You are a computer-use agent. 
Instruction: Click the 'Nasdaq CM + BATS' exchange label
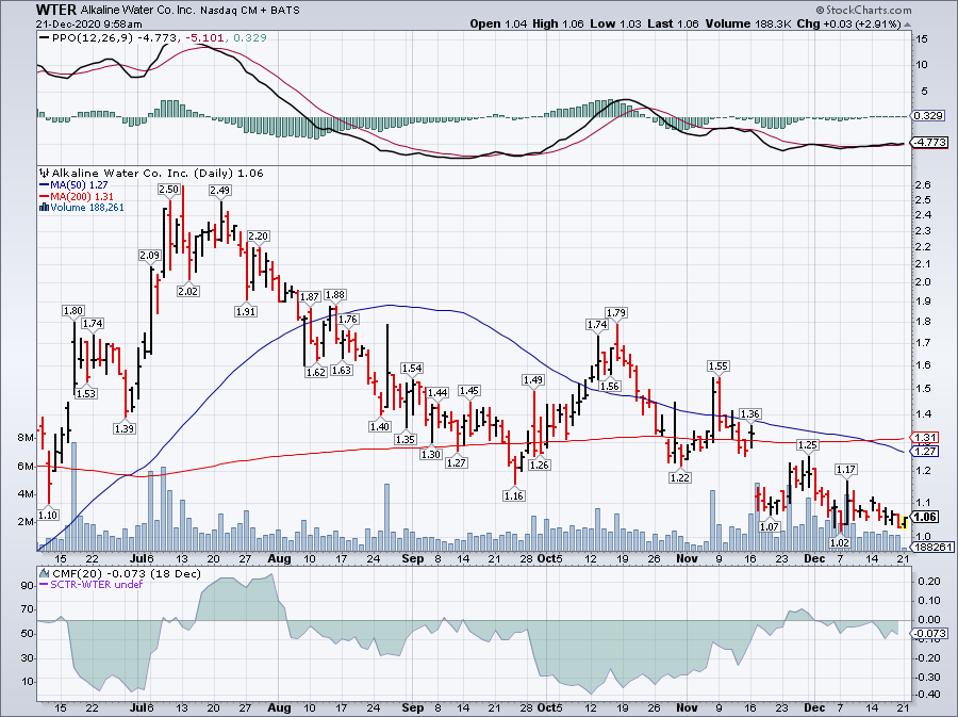point(249,10)
